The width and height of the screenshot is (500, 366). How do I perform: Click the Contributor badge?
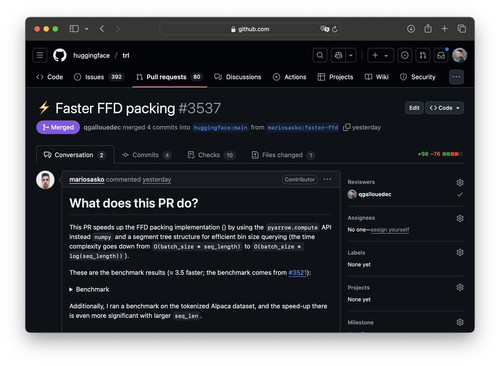click(299, 179)
